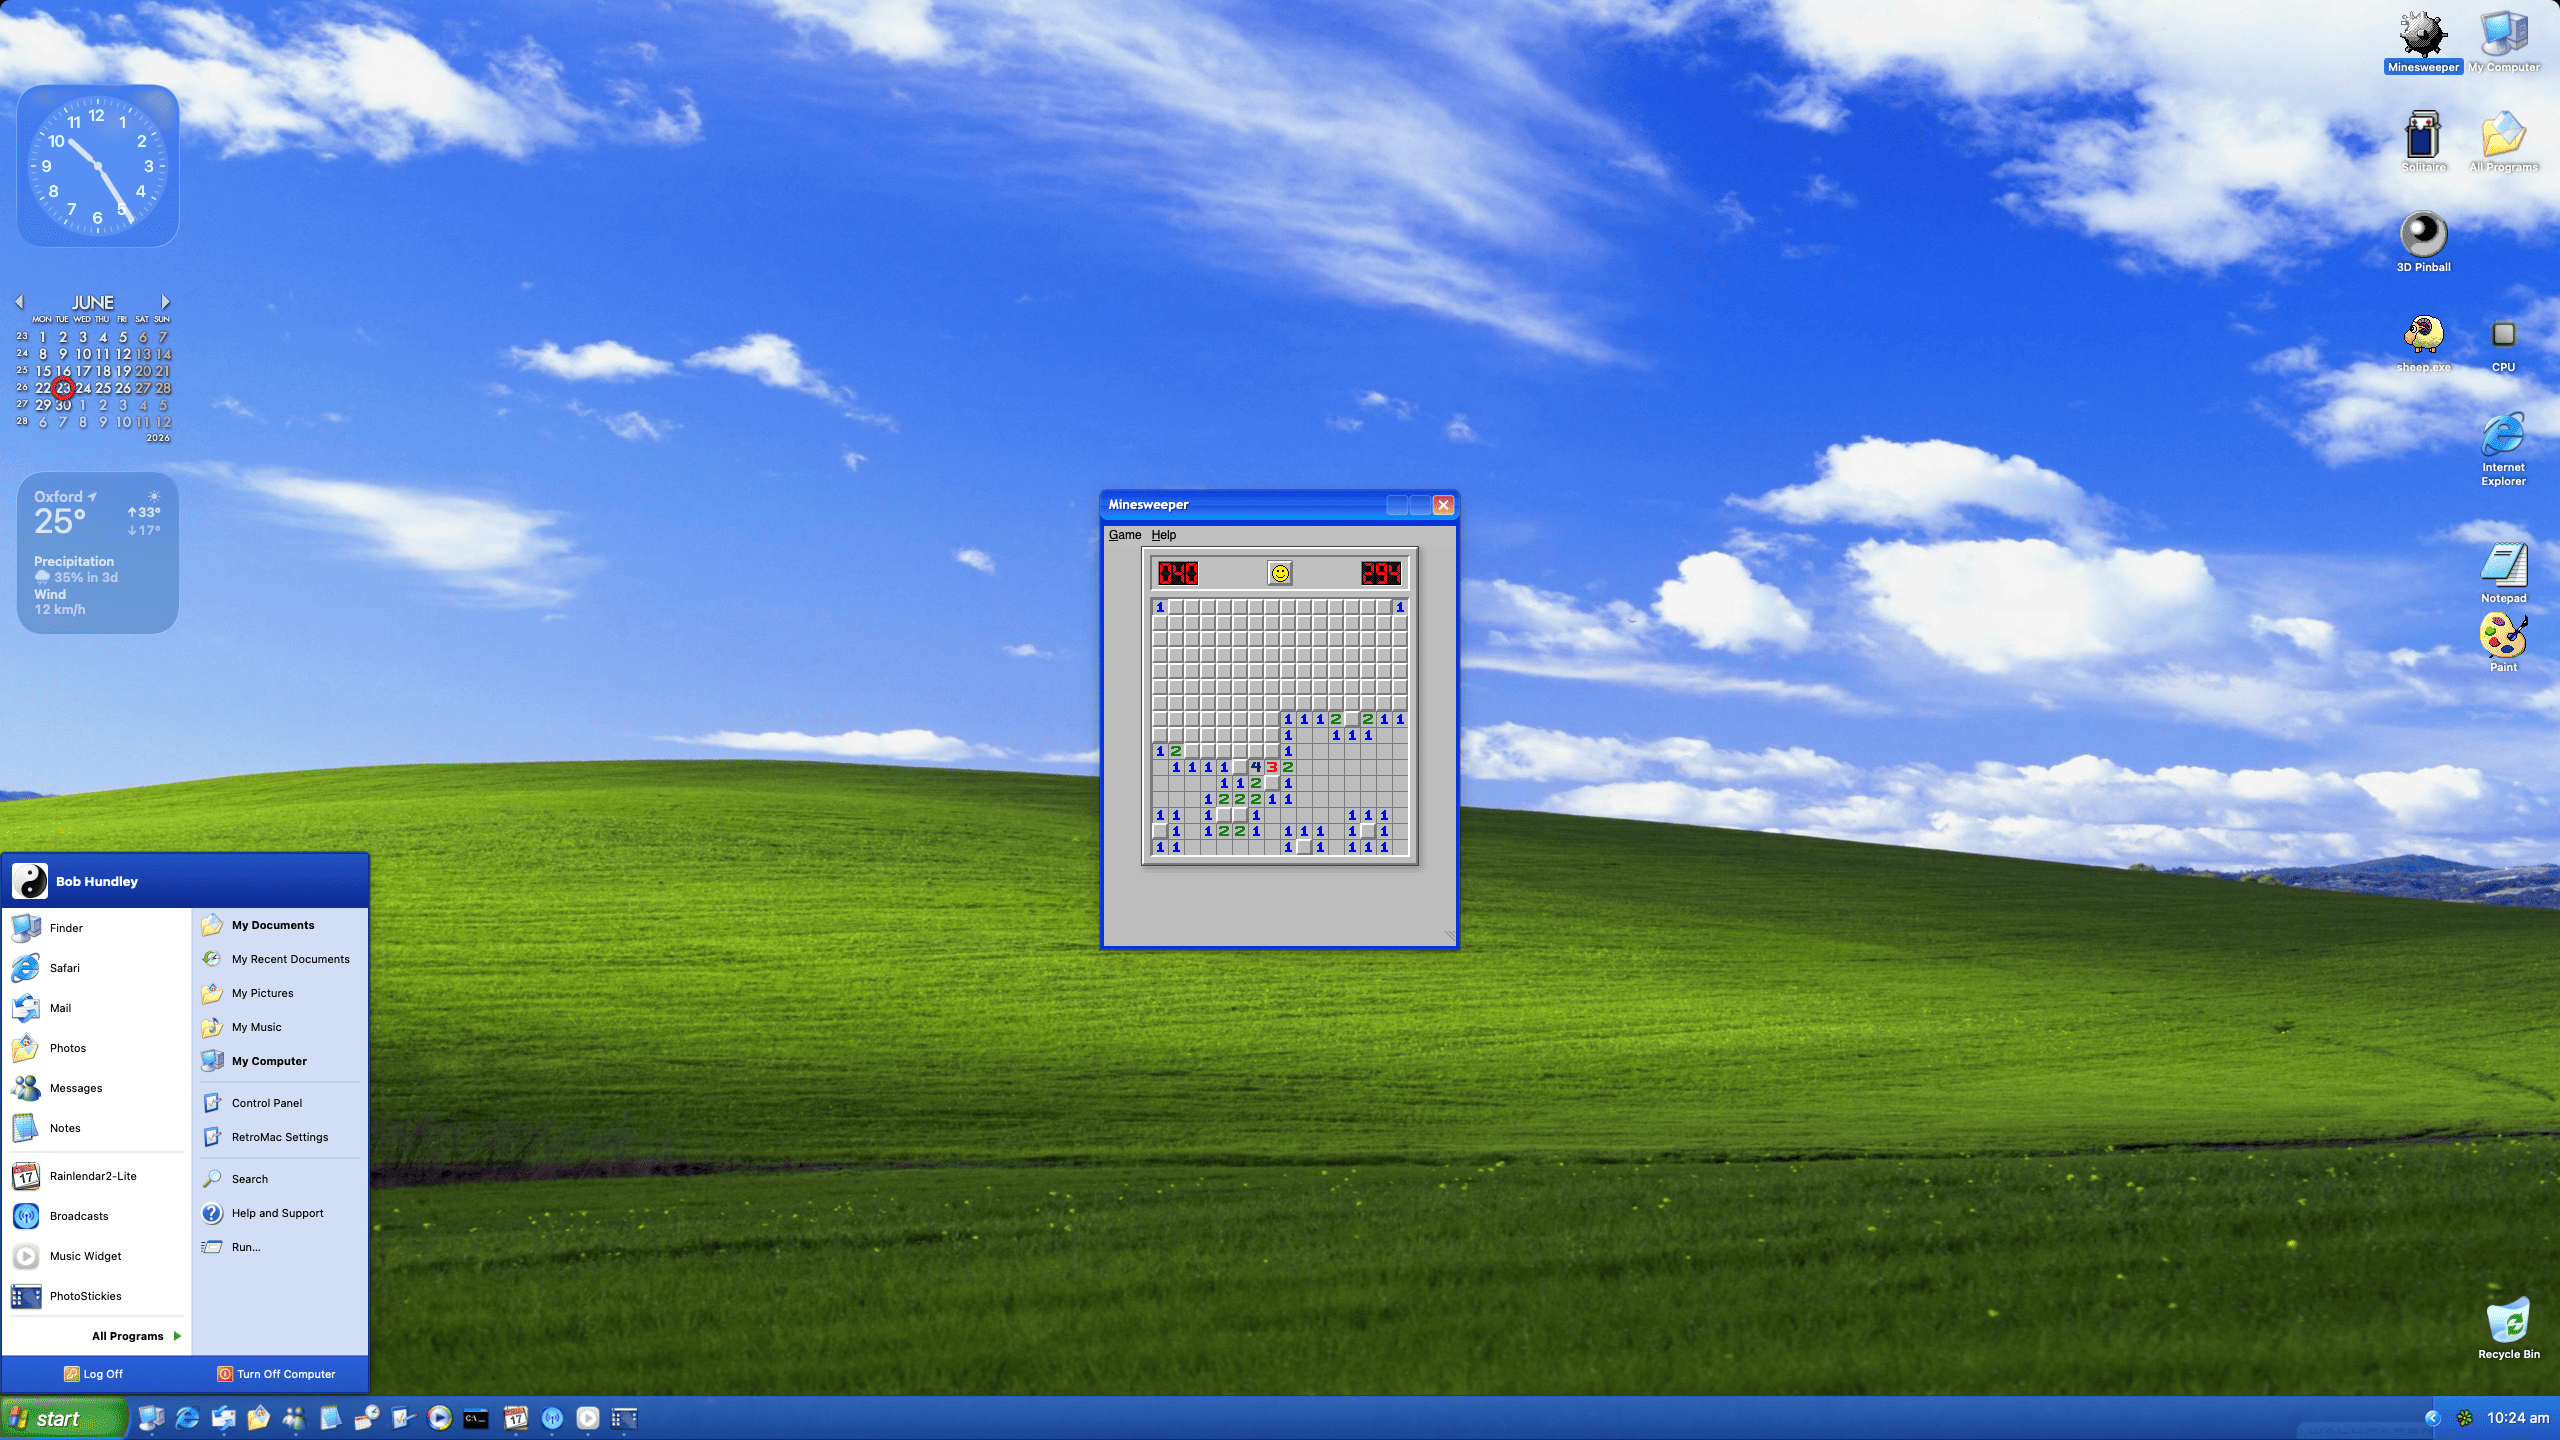This screenshot has height=1440, width=2560.
Task: Click the Rainlendar calendar taskbar icon
Action: [515, 1418]
